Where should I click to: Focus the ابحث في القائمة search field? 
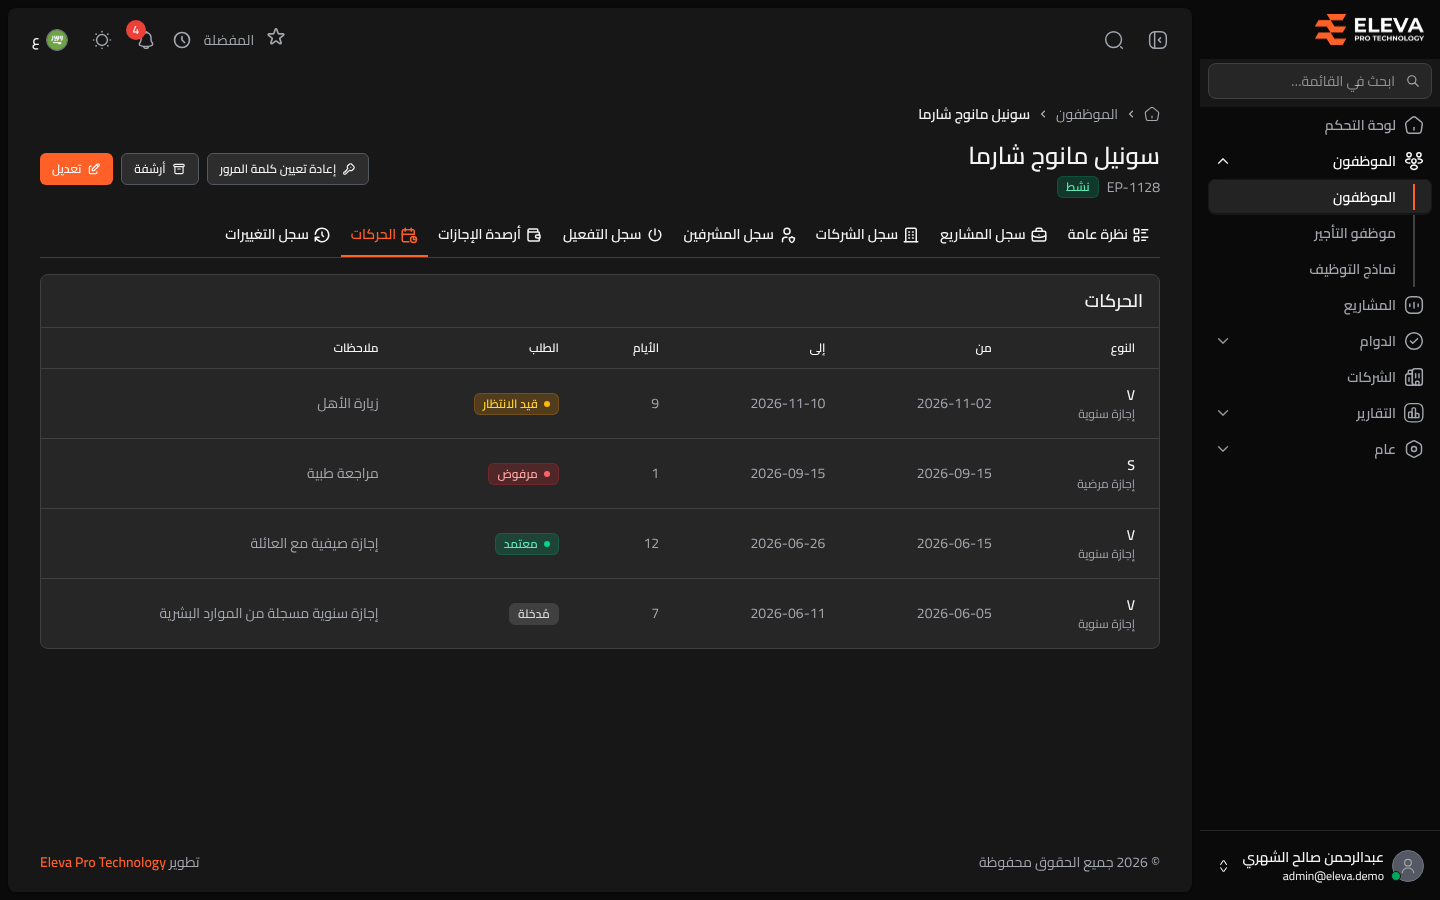tap(1320, 81)
